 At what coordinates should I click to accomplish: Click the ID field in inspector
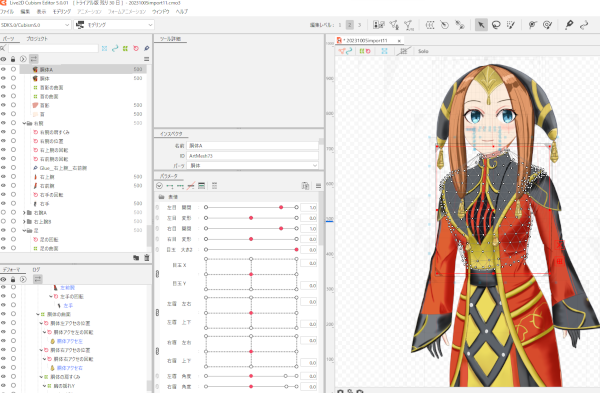[253, 156]
